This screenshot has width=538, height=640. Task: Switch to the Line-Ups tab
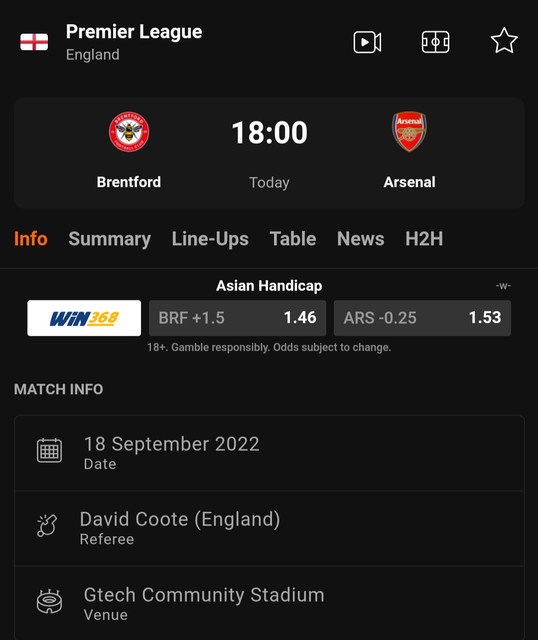pos(210,239)
